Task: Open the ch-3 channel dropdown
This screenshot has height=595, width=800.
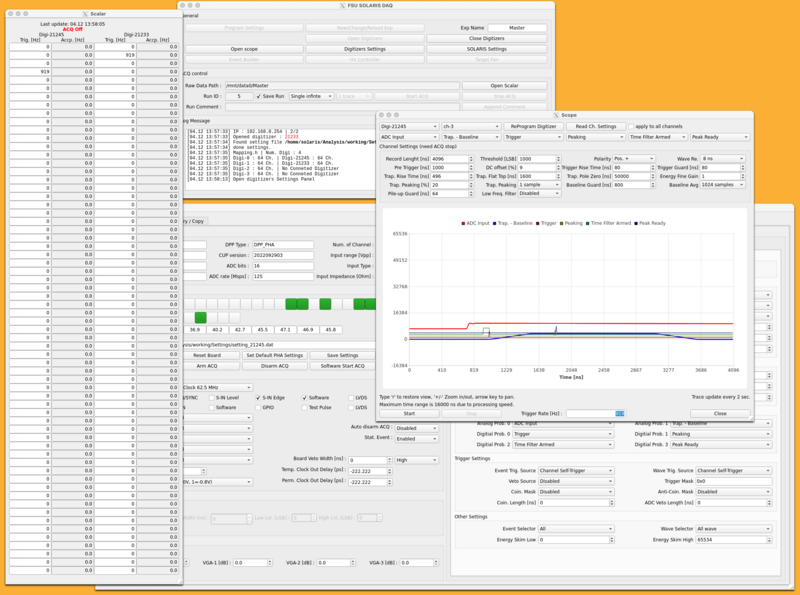Action: 471,127
